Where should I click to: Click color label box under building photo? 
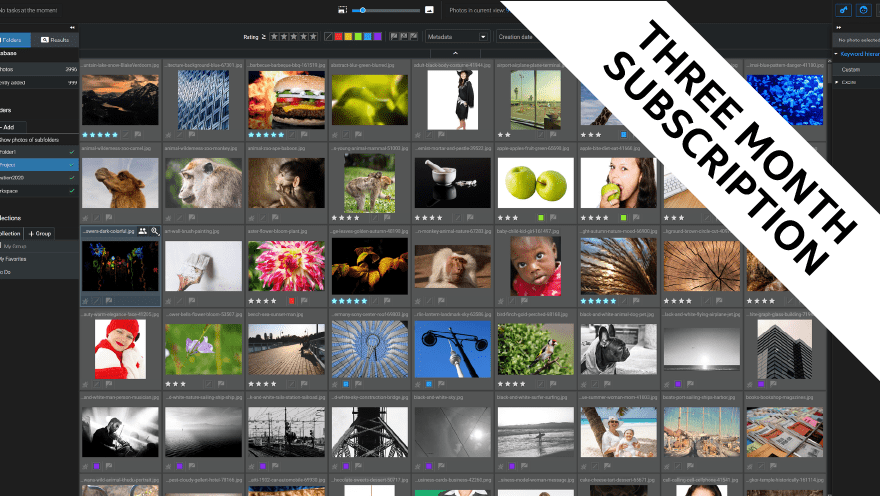click(761, 384)
